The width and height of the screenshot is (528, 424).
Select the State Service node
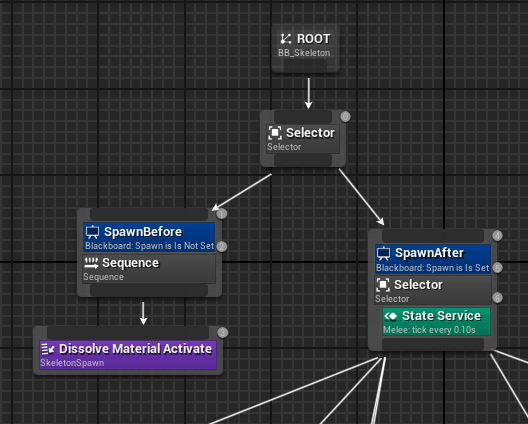(x=436, y=321)
